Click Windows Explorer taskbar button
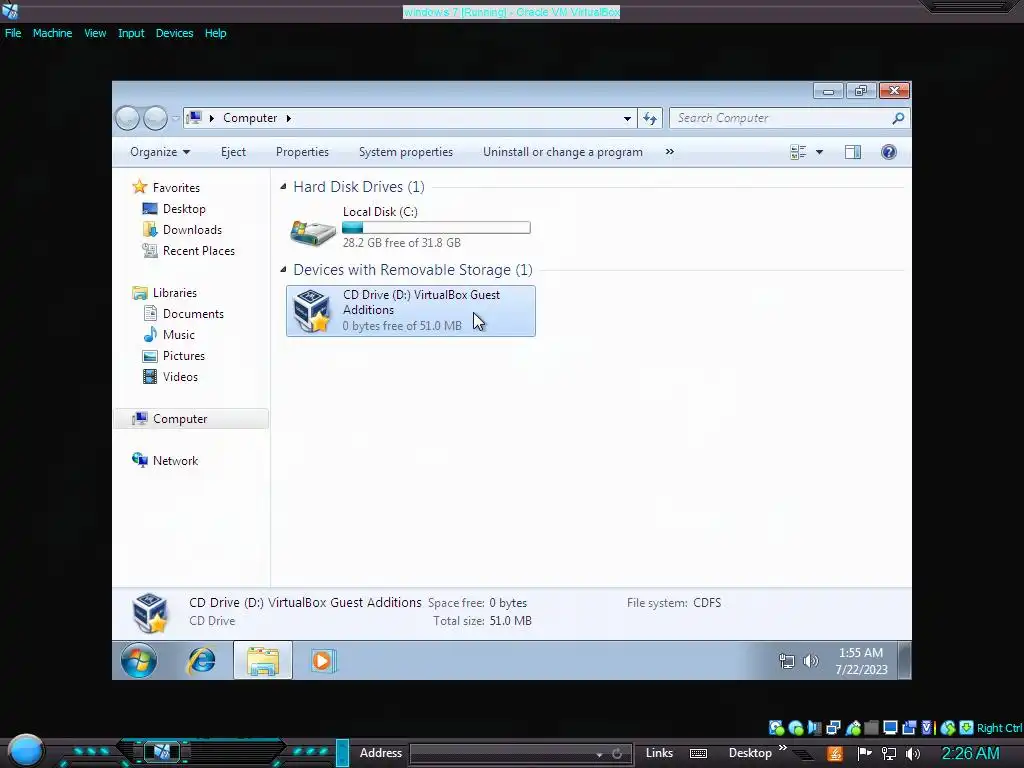This screenshot has width=1024, height=768. click(263, 661)
